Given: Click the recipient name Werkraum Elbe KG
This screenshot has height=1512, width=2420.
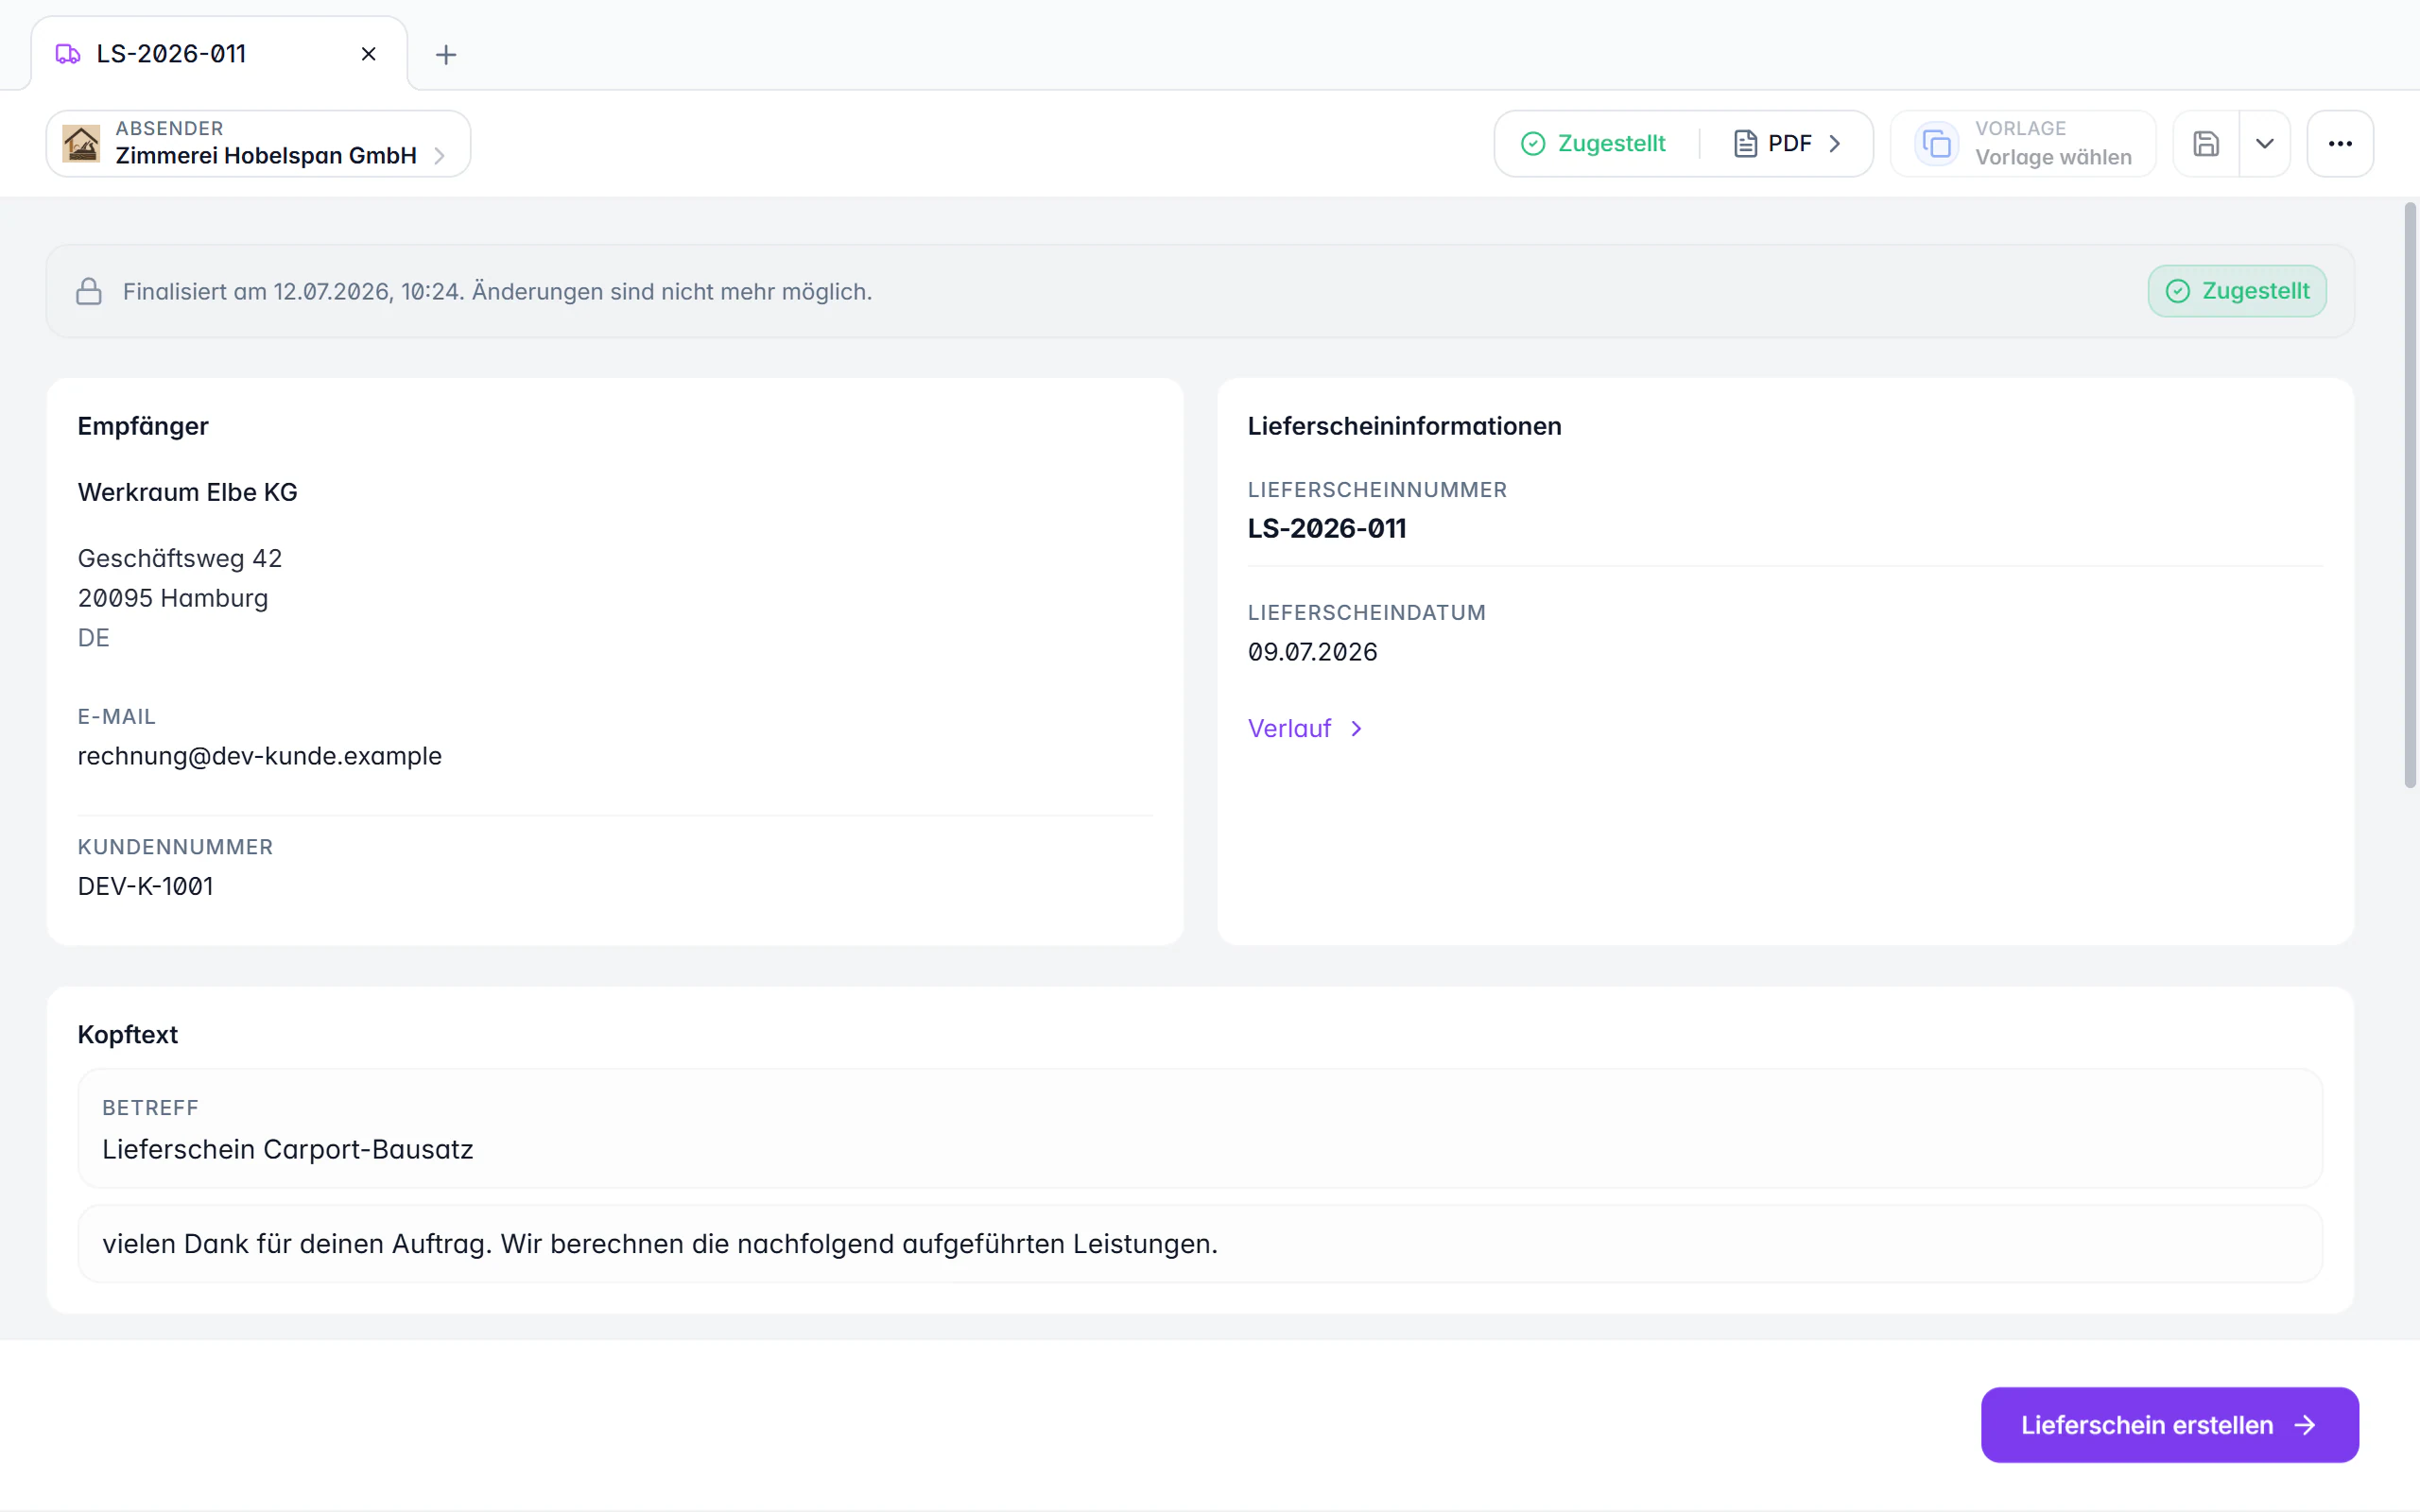Looking at the screenshot, I should click(187, 492).
